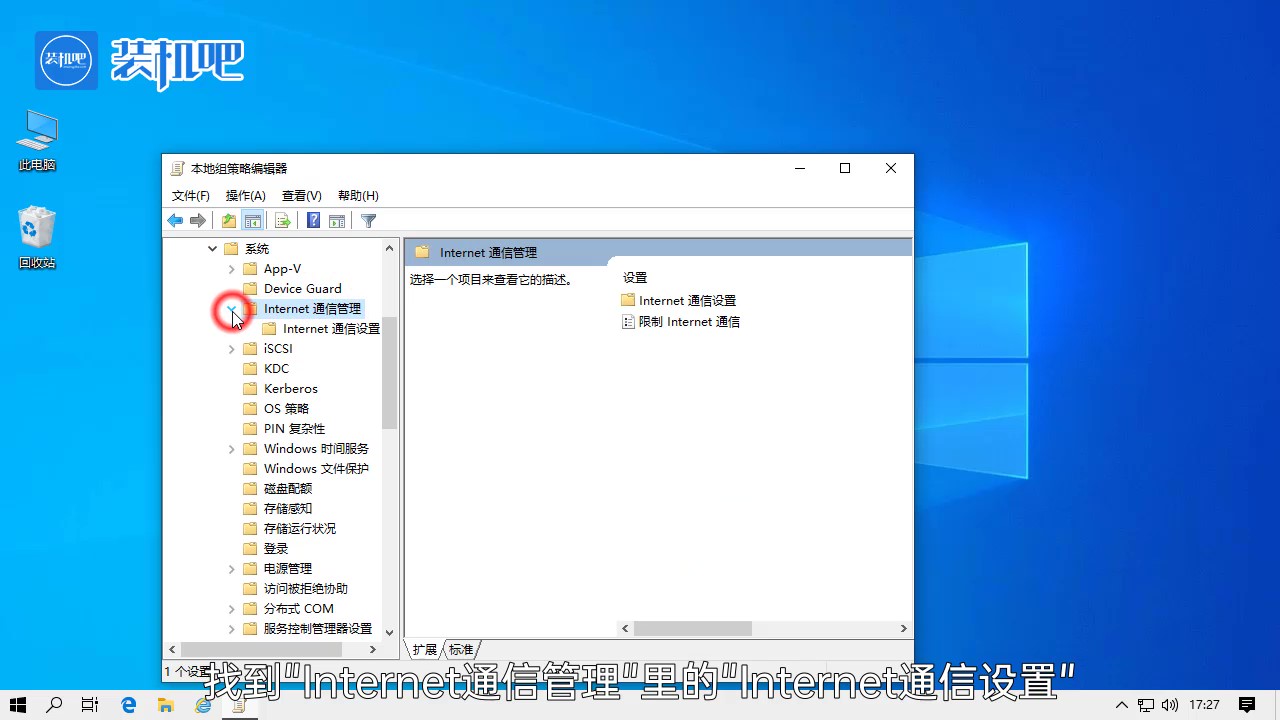The width and height of the screenshot is (1280, 720).
Task: Open the 操作(A) menu
Action: coord(245,195)
